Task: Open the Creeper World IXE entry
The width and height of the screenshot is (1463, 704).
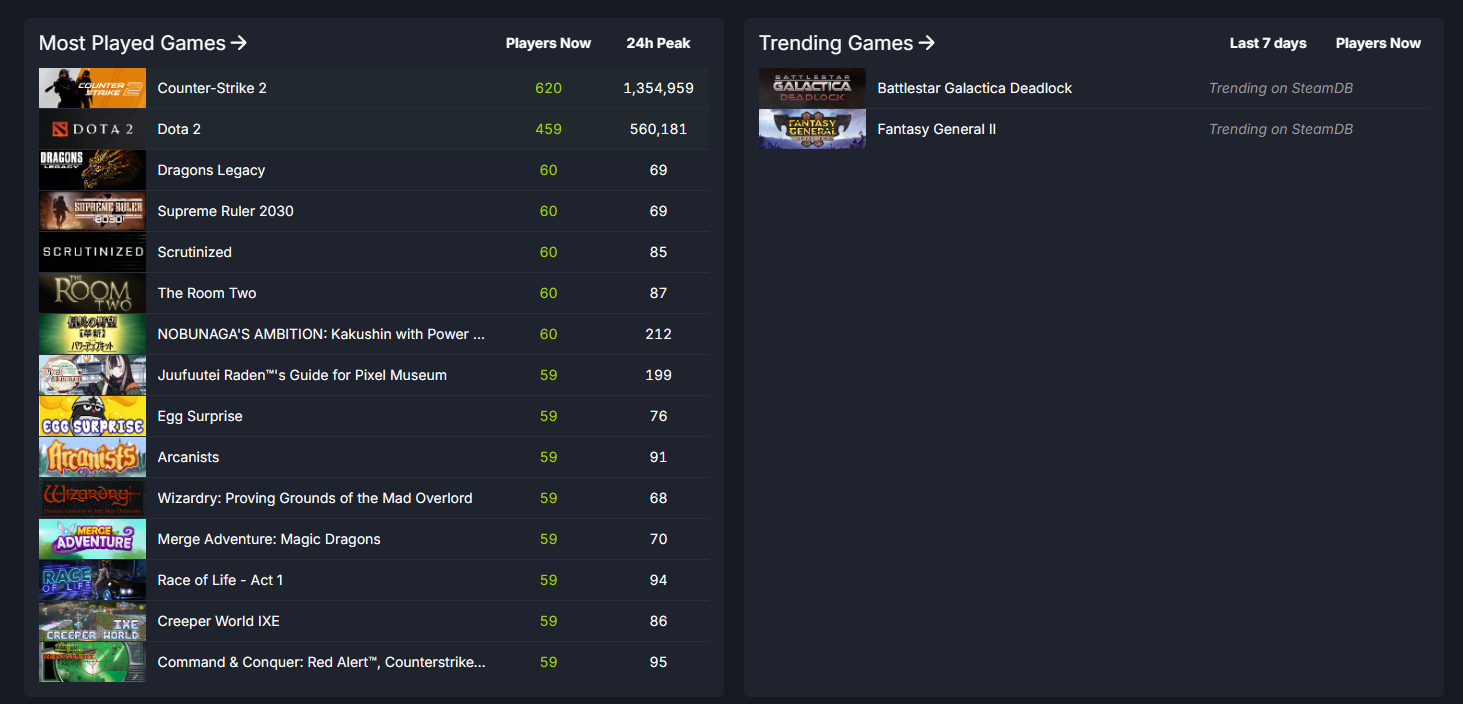Action: click(218, 621)
